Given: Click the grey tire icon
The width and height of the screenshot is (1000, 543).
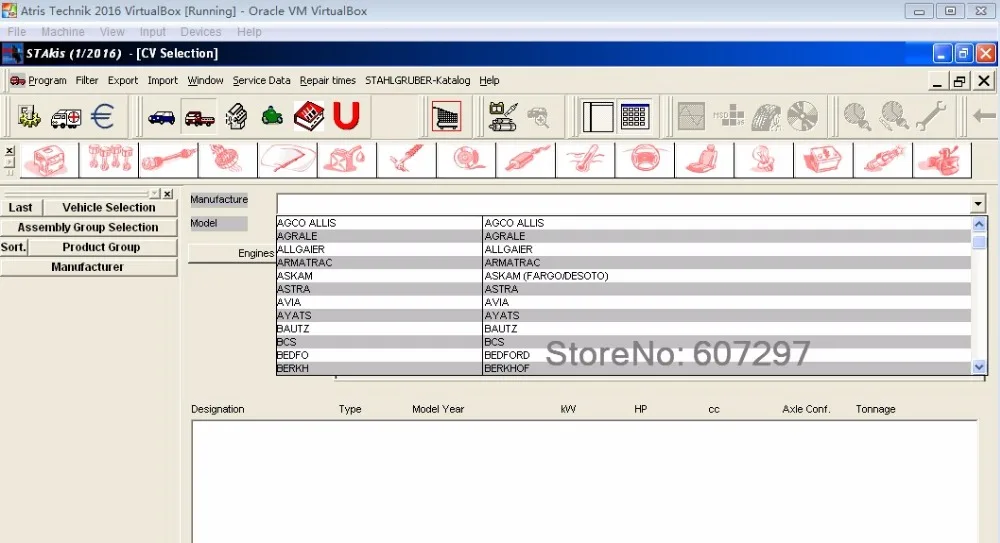Looking at the screenshot, I should [765, 117].
